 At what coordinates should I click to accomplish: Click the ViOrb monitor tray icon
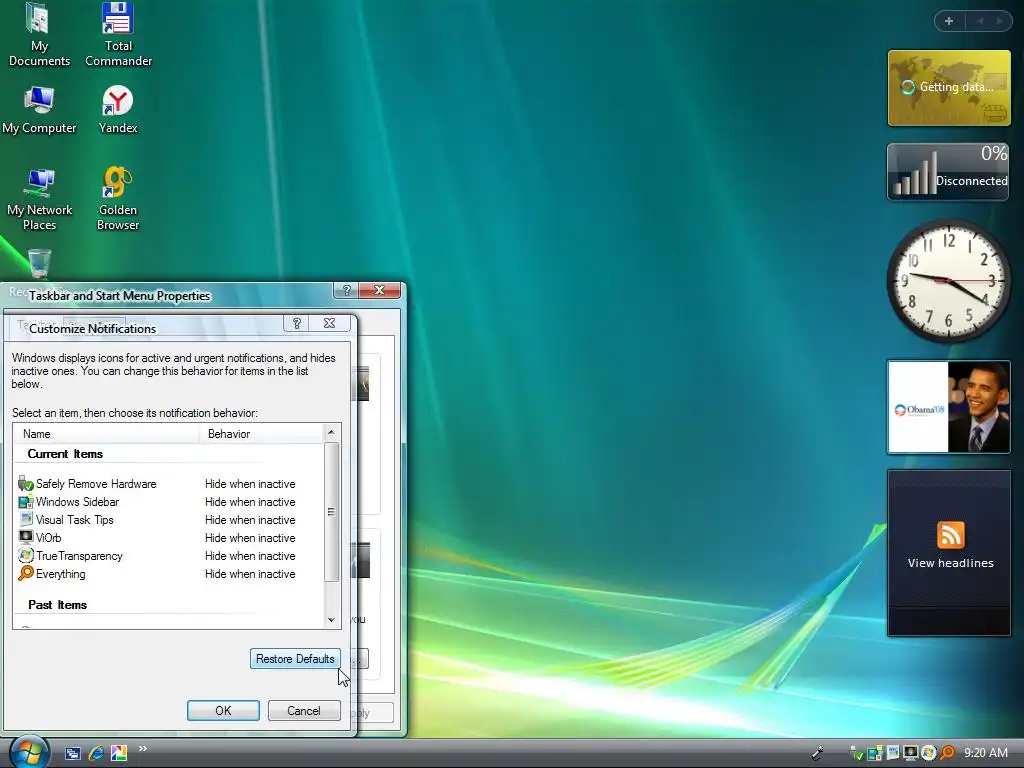pyautogui.click(x=910, y=752)
